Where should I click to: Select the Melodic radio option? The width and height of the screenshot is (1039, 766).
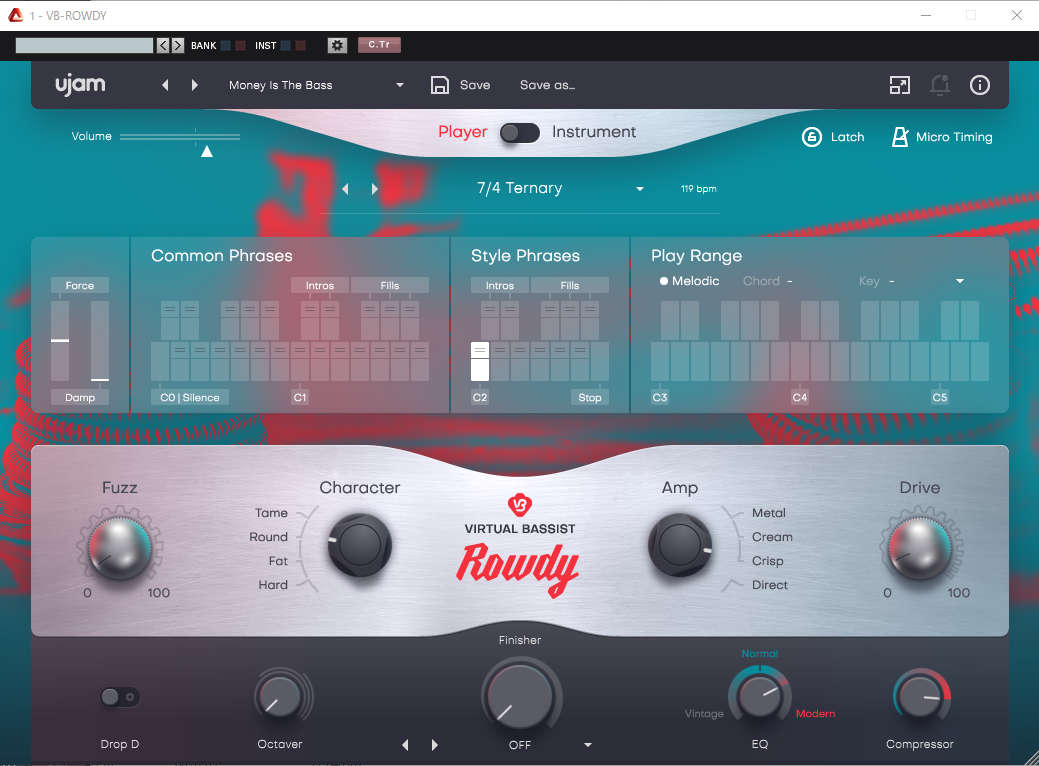664,281
